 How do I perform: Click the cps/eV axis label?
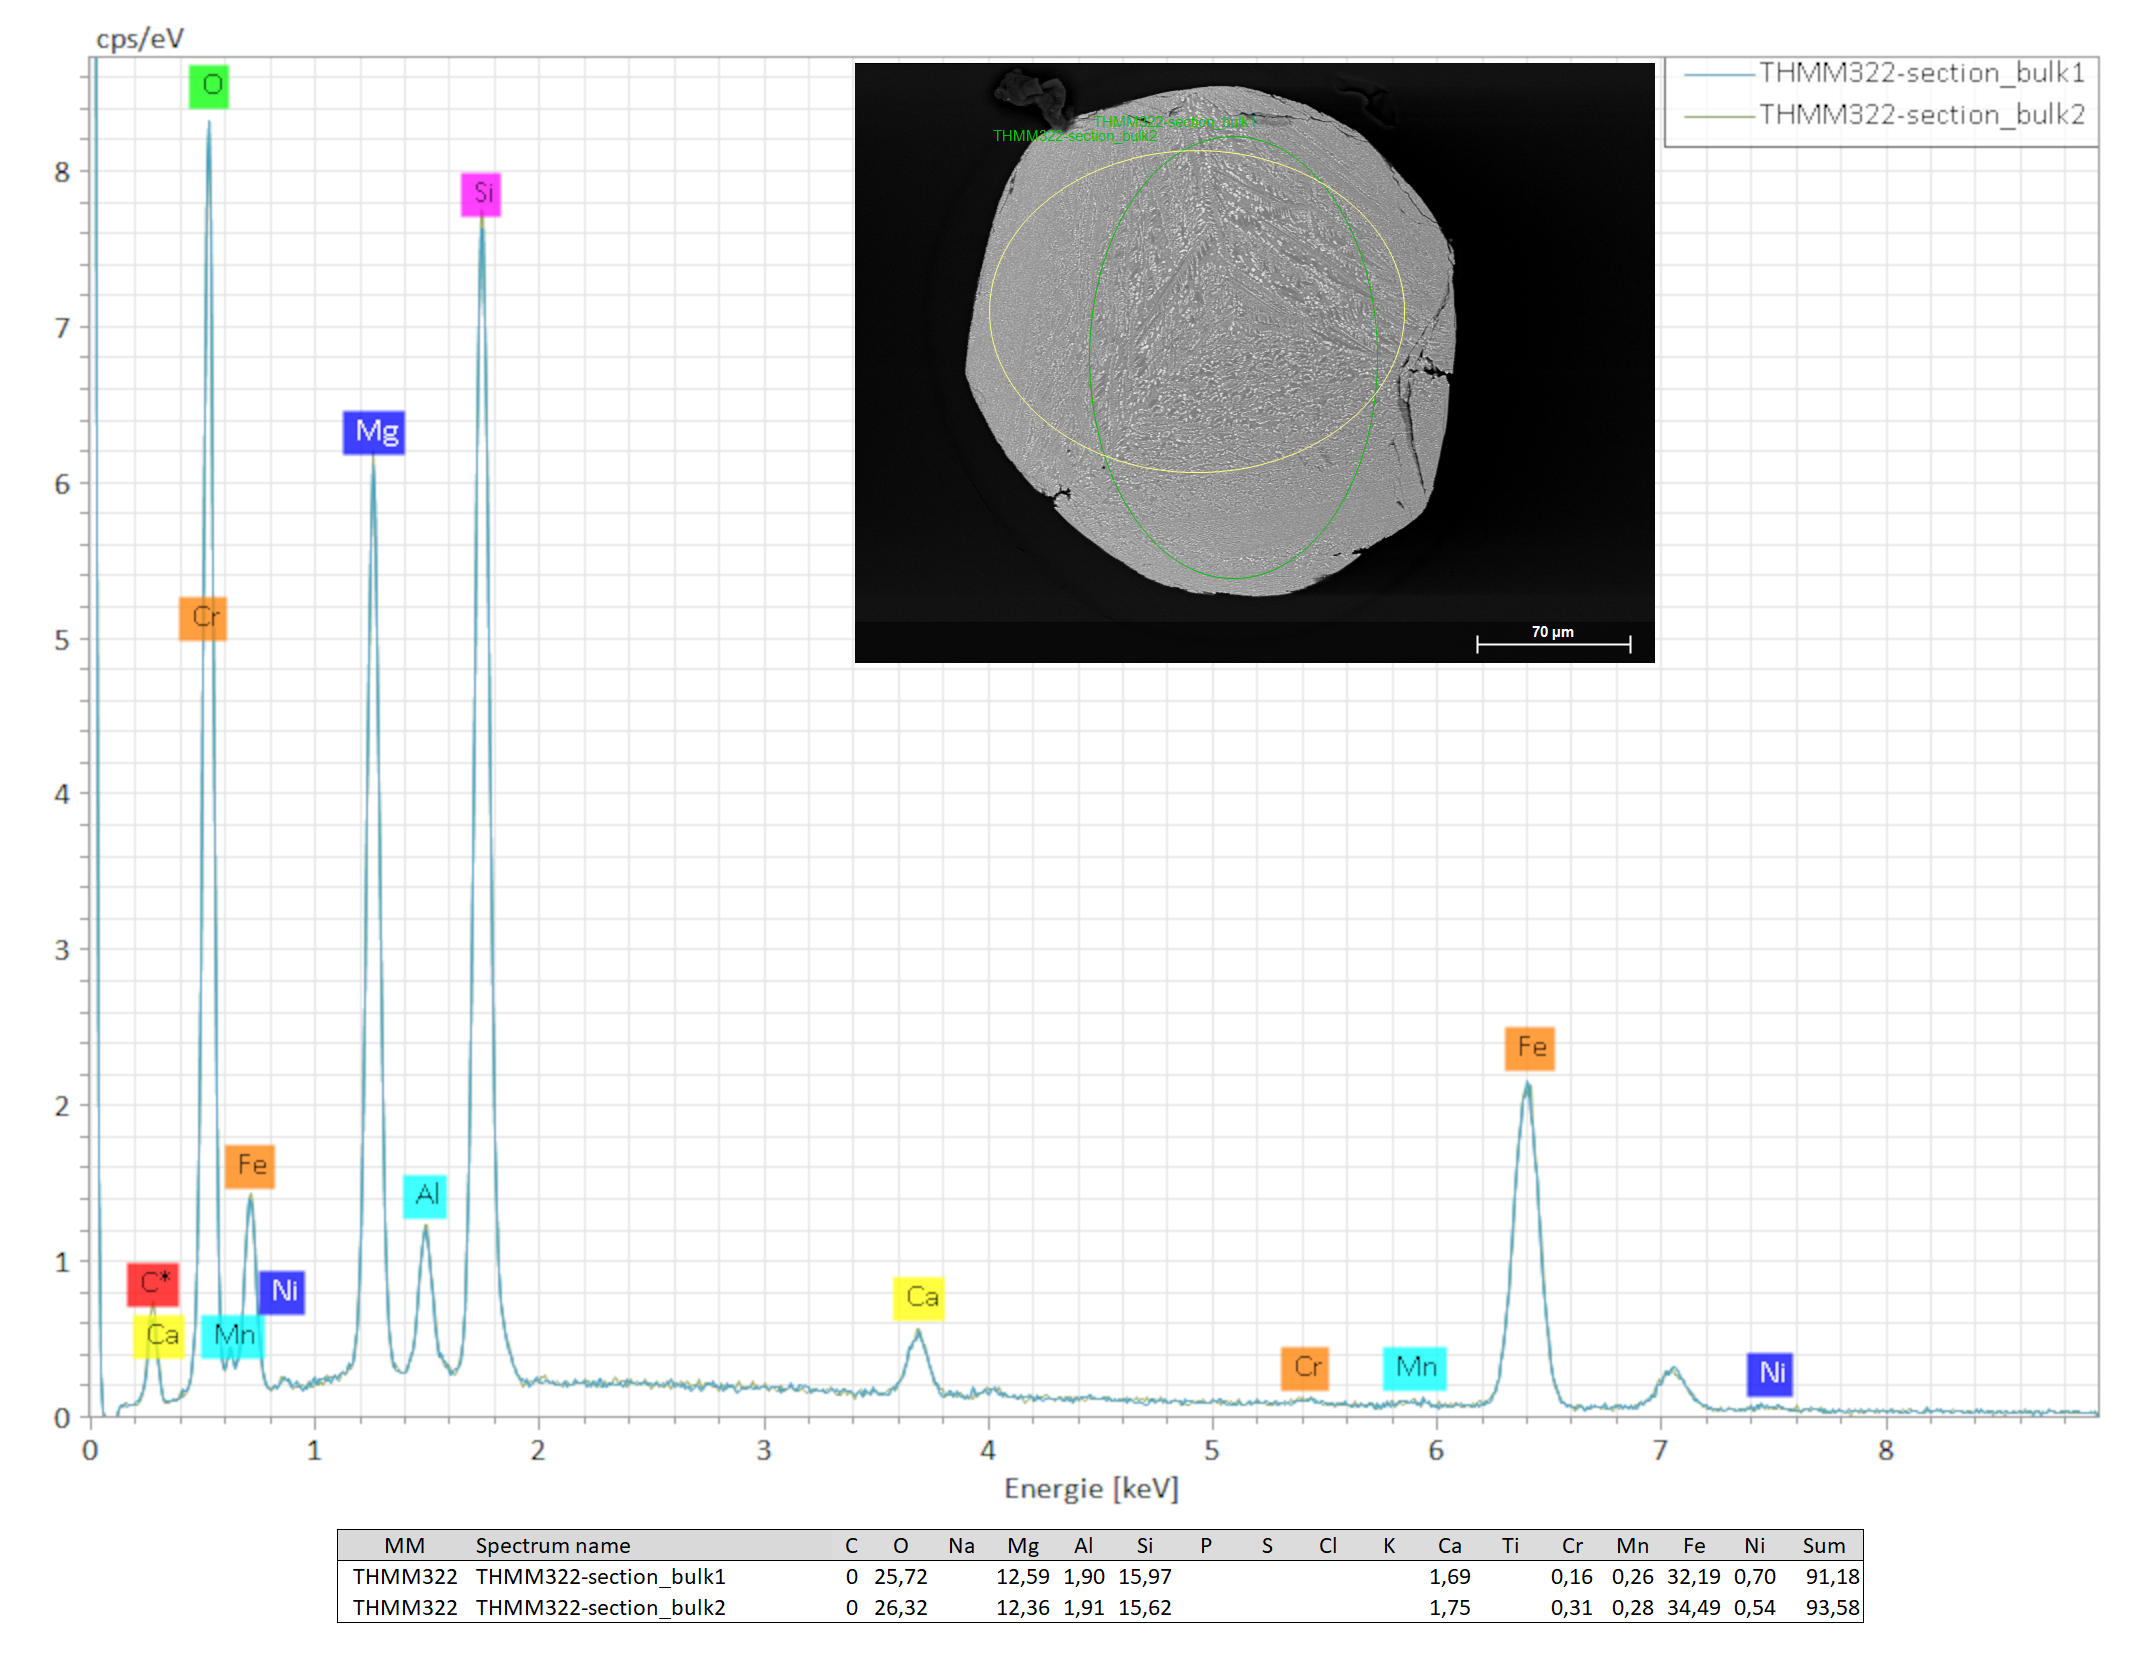click(x=139, y=39)
